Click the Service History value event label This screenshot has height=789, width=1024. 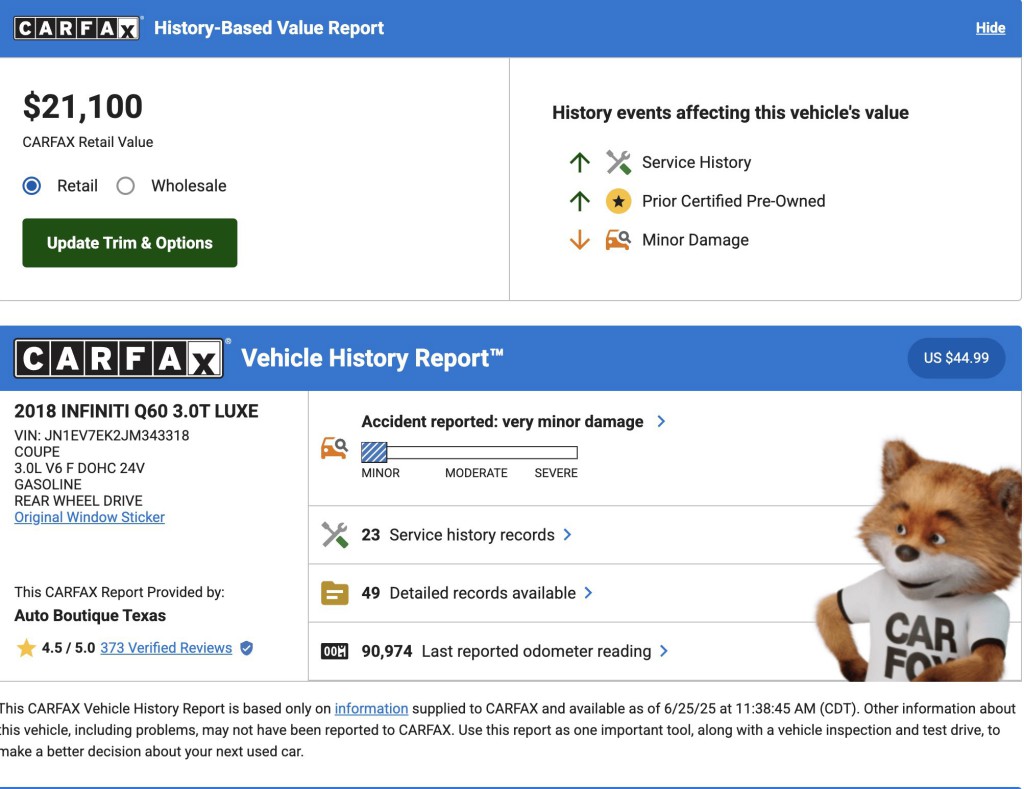click(x=697, y=162)
